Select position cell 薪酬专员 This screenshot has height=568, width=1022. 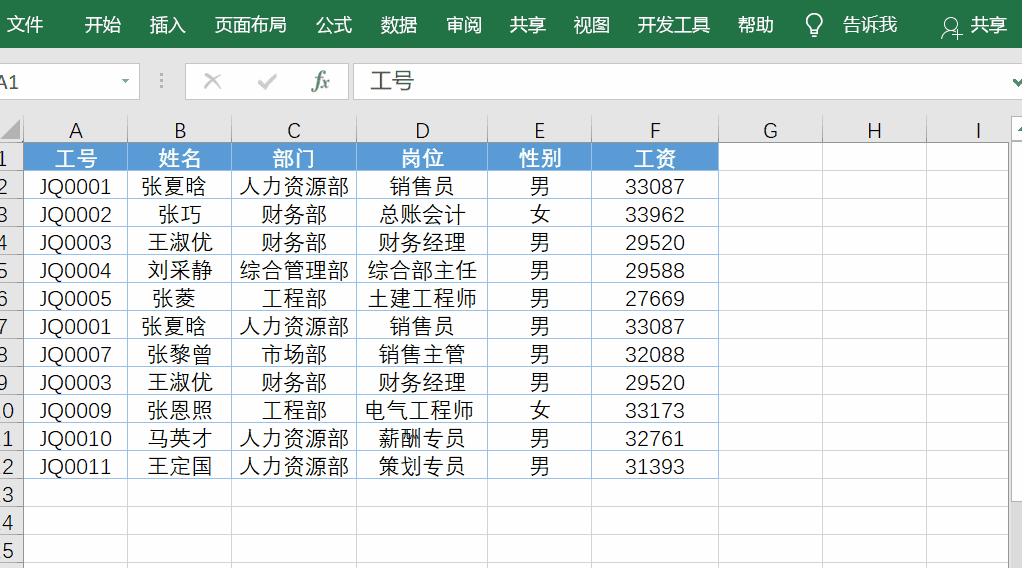pyautogui.click(x=422, y=438)
